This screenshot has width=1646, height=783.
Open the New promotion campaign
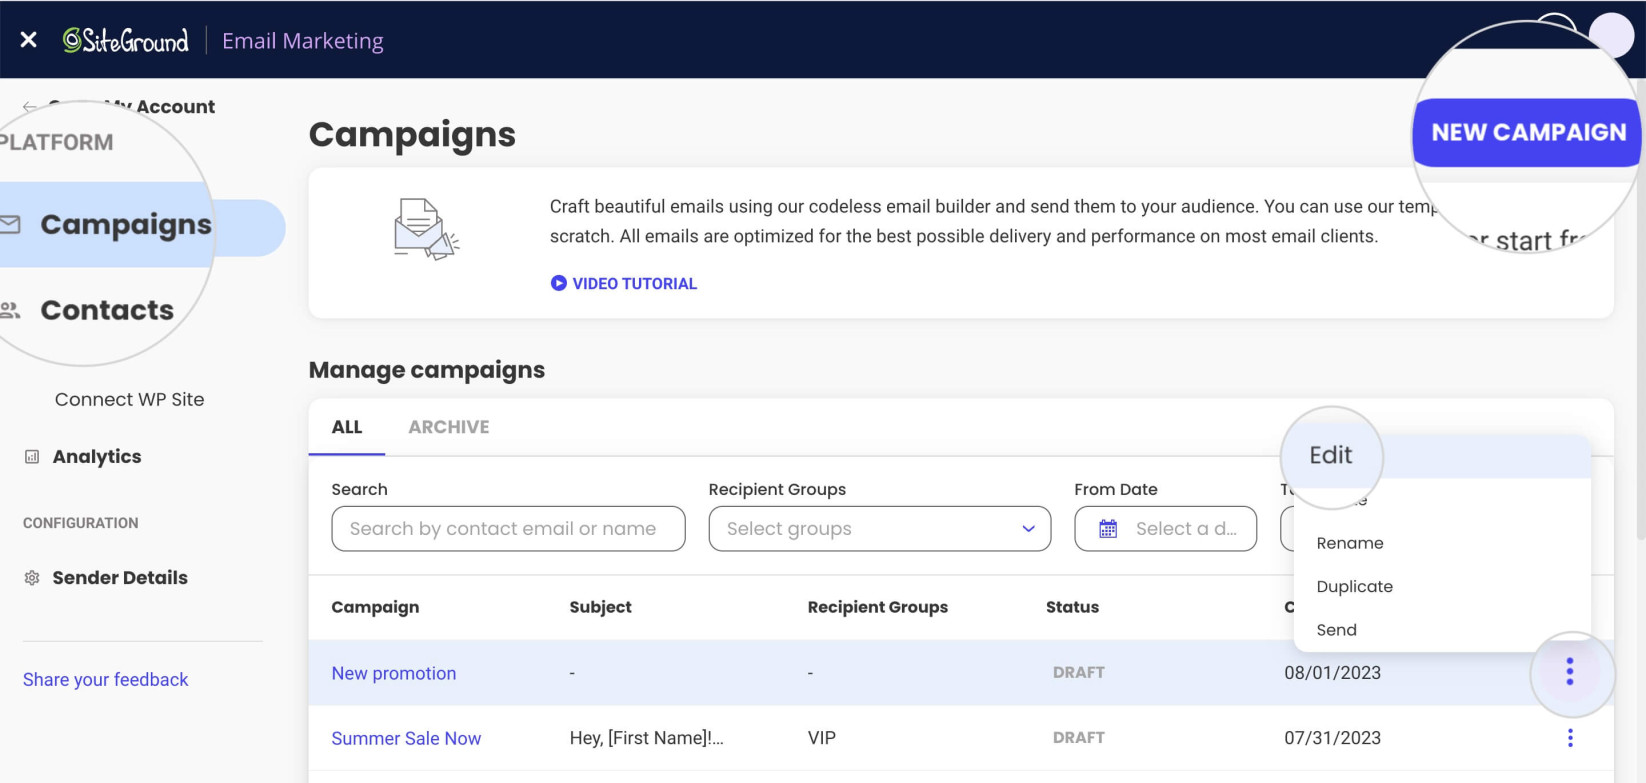point(394,674)
